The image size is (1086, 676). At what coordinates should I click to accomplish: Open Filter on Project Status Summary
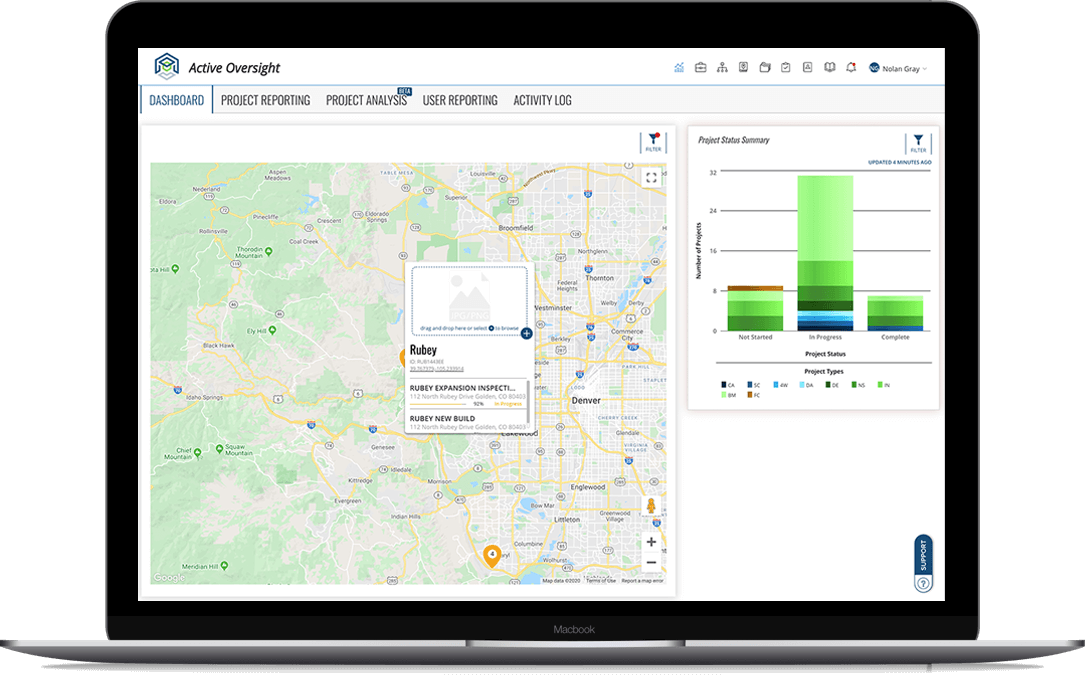pos(918,142)
